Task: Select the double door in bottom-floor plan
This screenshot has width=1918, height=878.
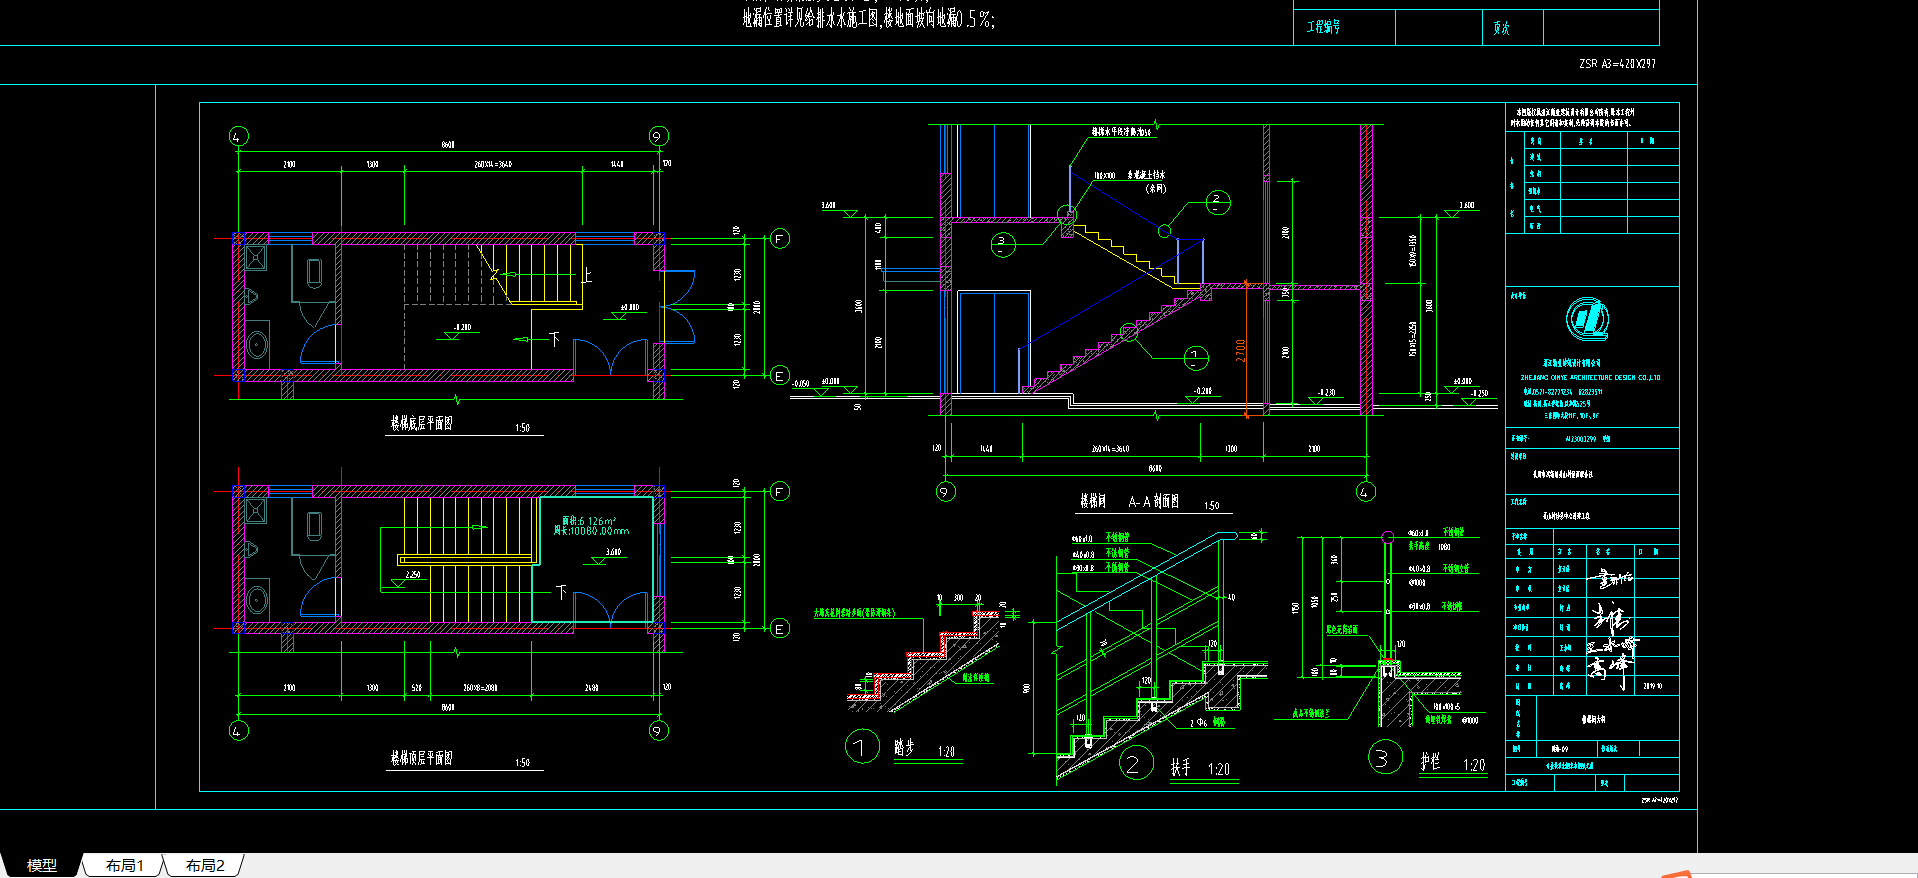Action: 609,358
